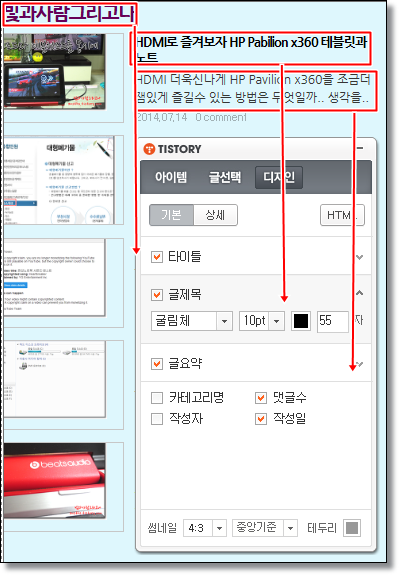Click the 0 comment text
This screenshot has width=399, height=575.
point(221,117)
